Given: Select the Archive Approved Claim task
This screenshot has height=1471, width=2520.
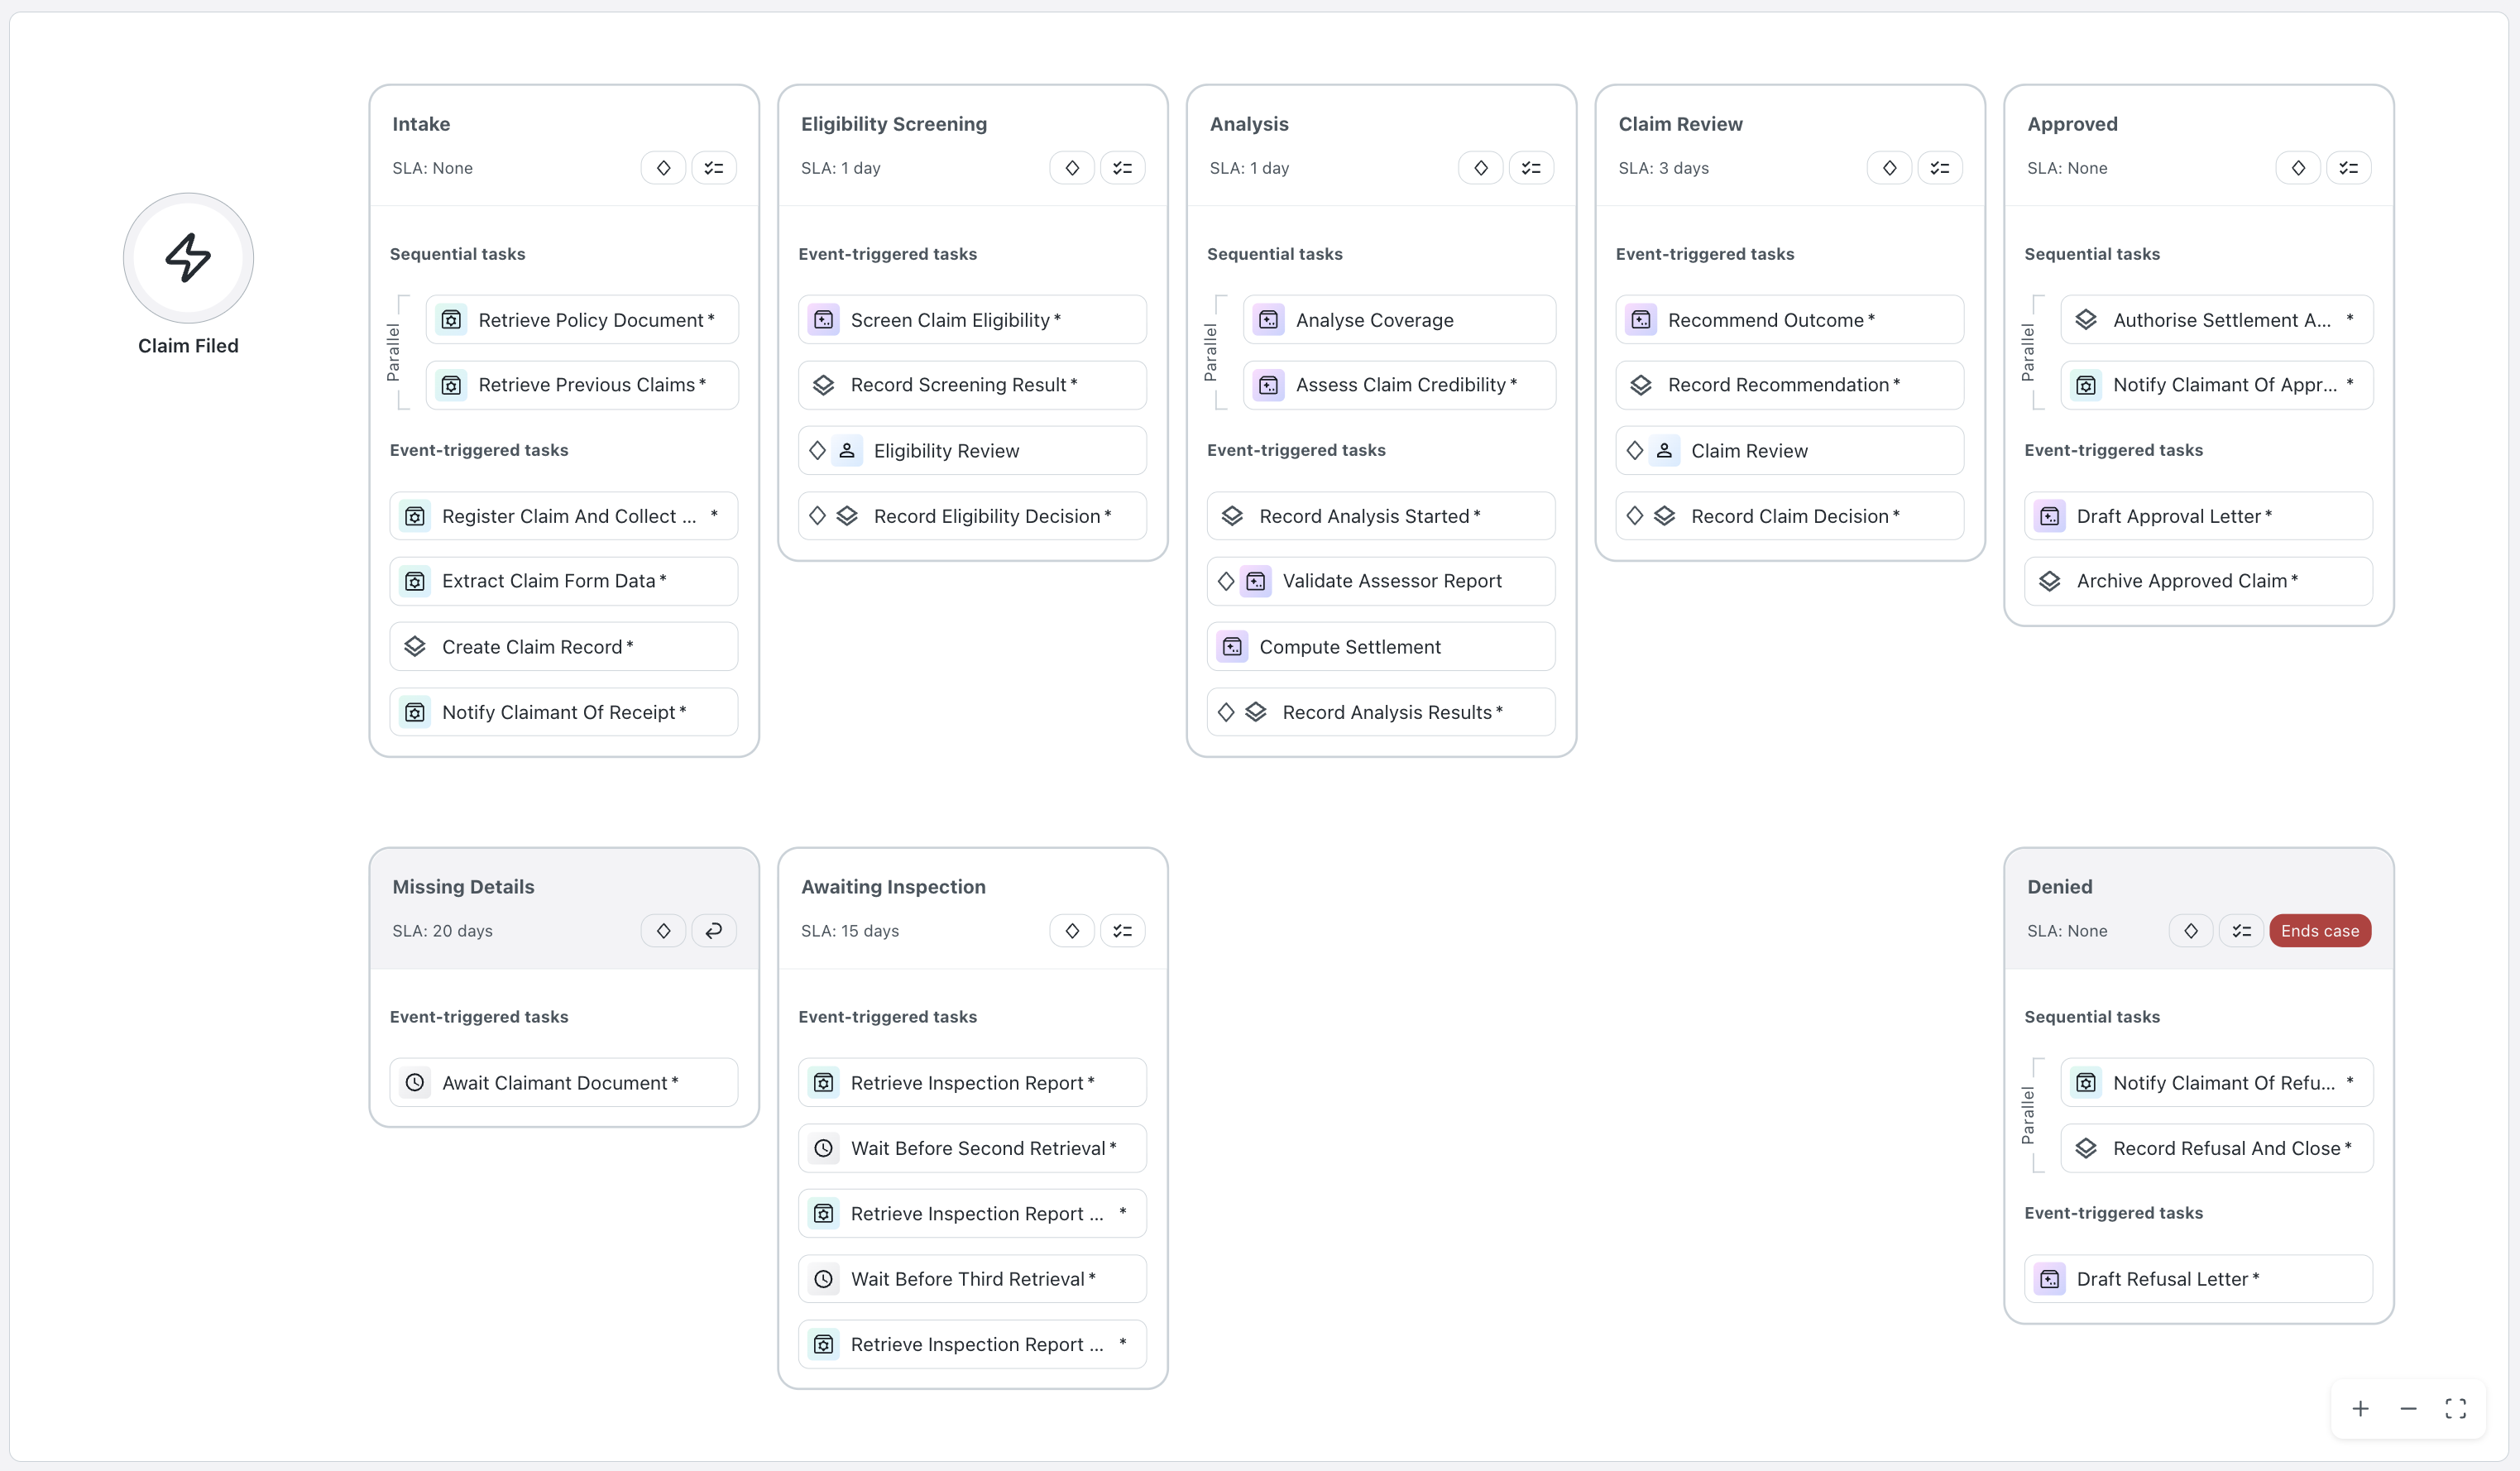Looking at the screenshot, I should 2199,581.
